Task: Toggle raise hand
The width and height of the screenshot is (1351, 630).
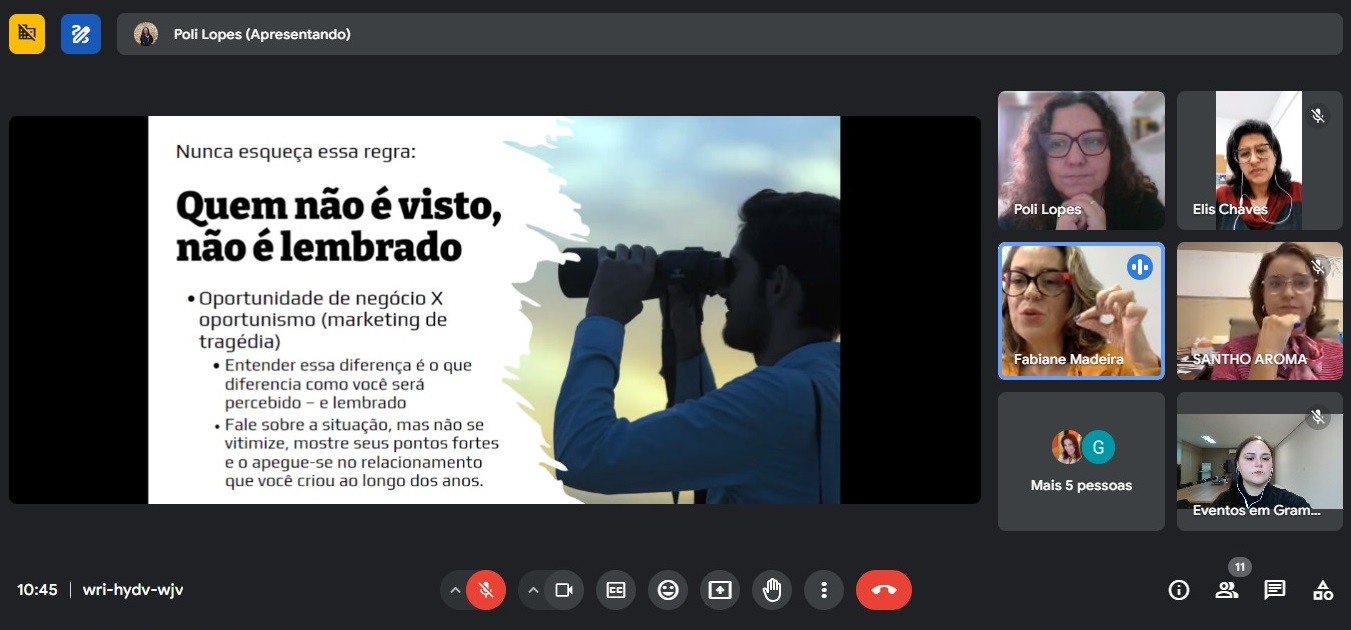Action: [771, 589]
